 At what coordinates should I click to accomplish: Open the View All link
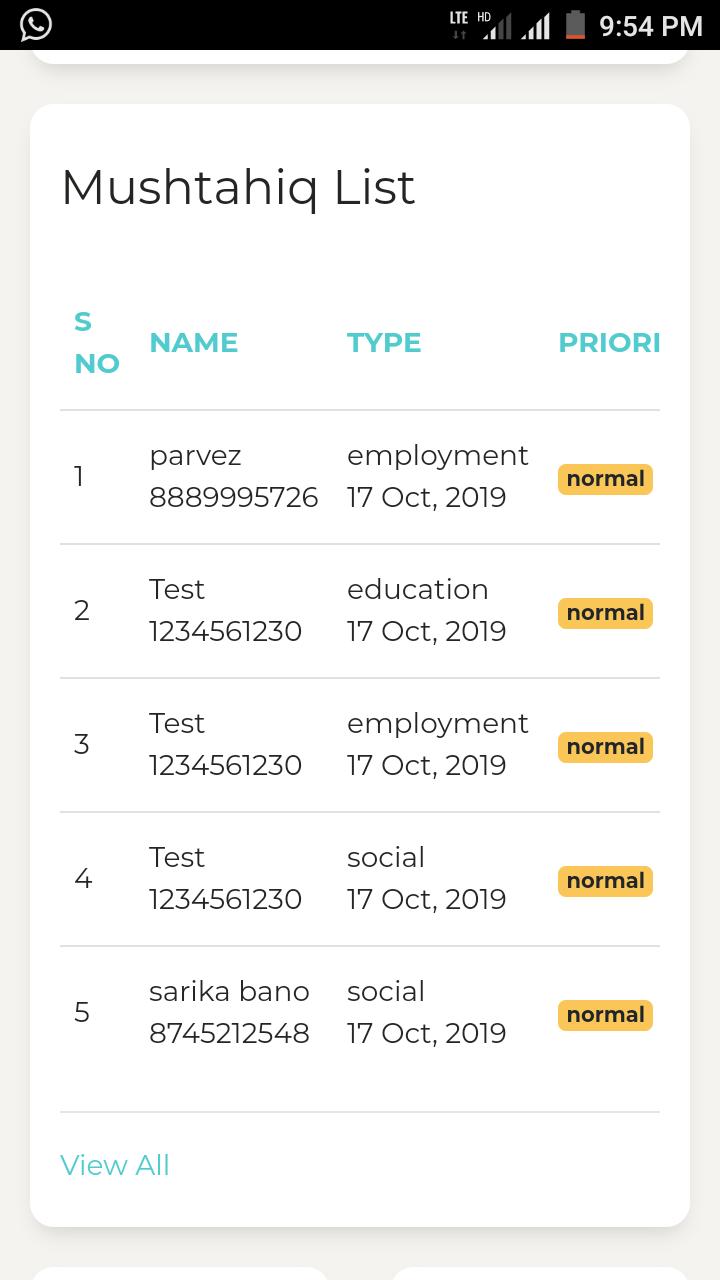point(115,1165)
